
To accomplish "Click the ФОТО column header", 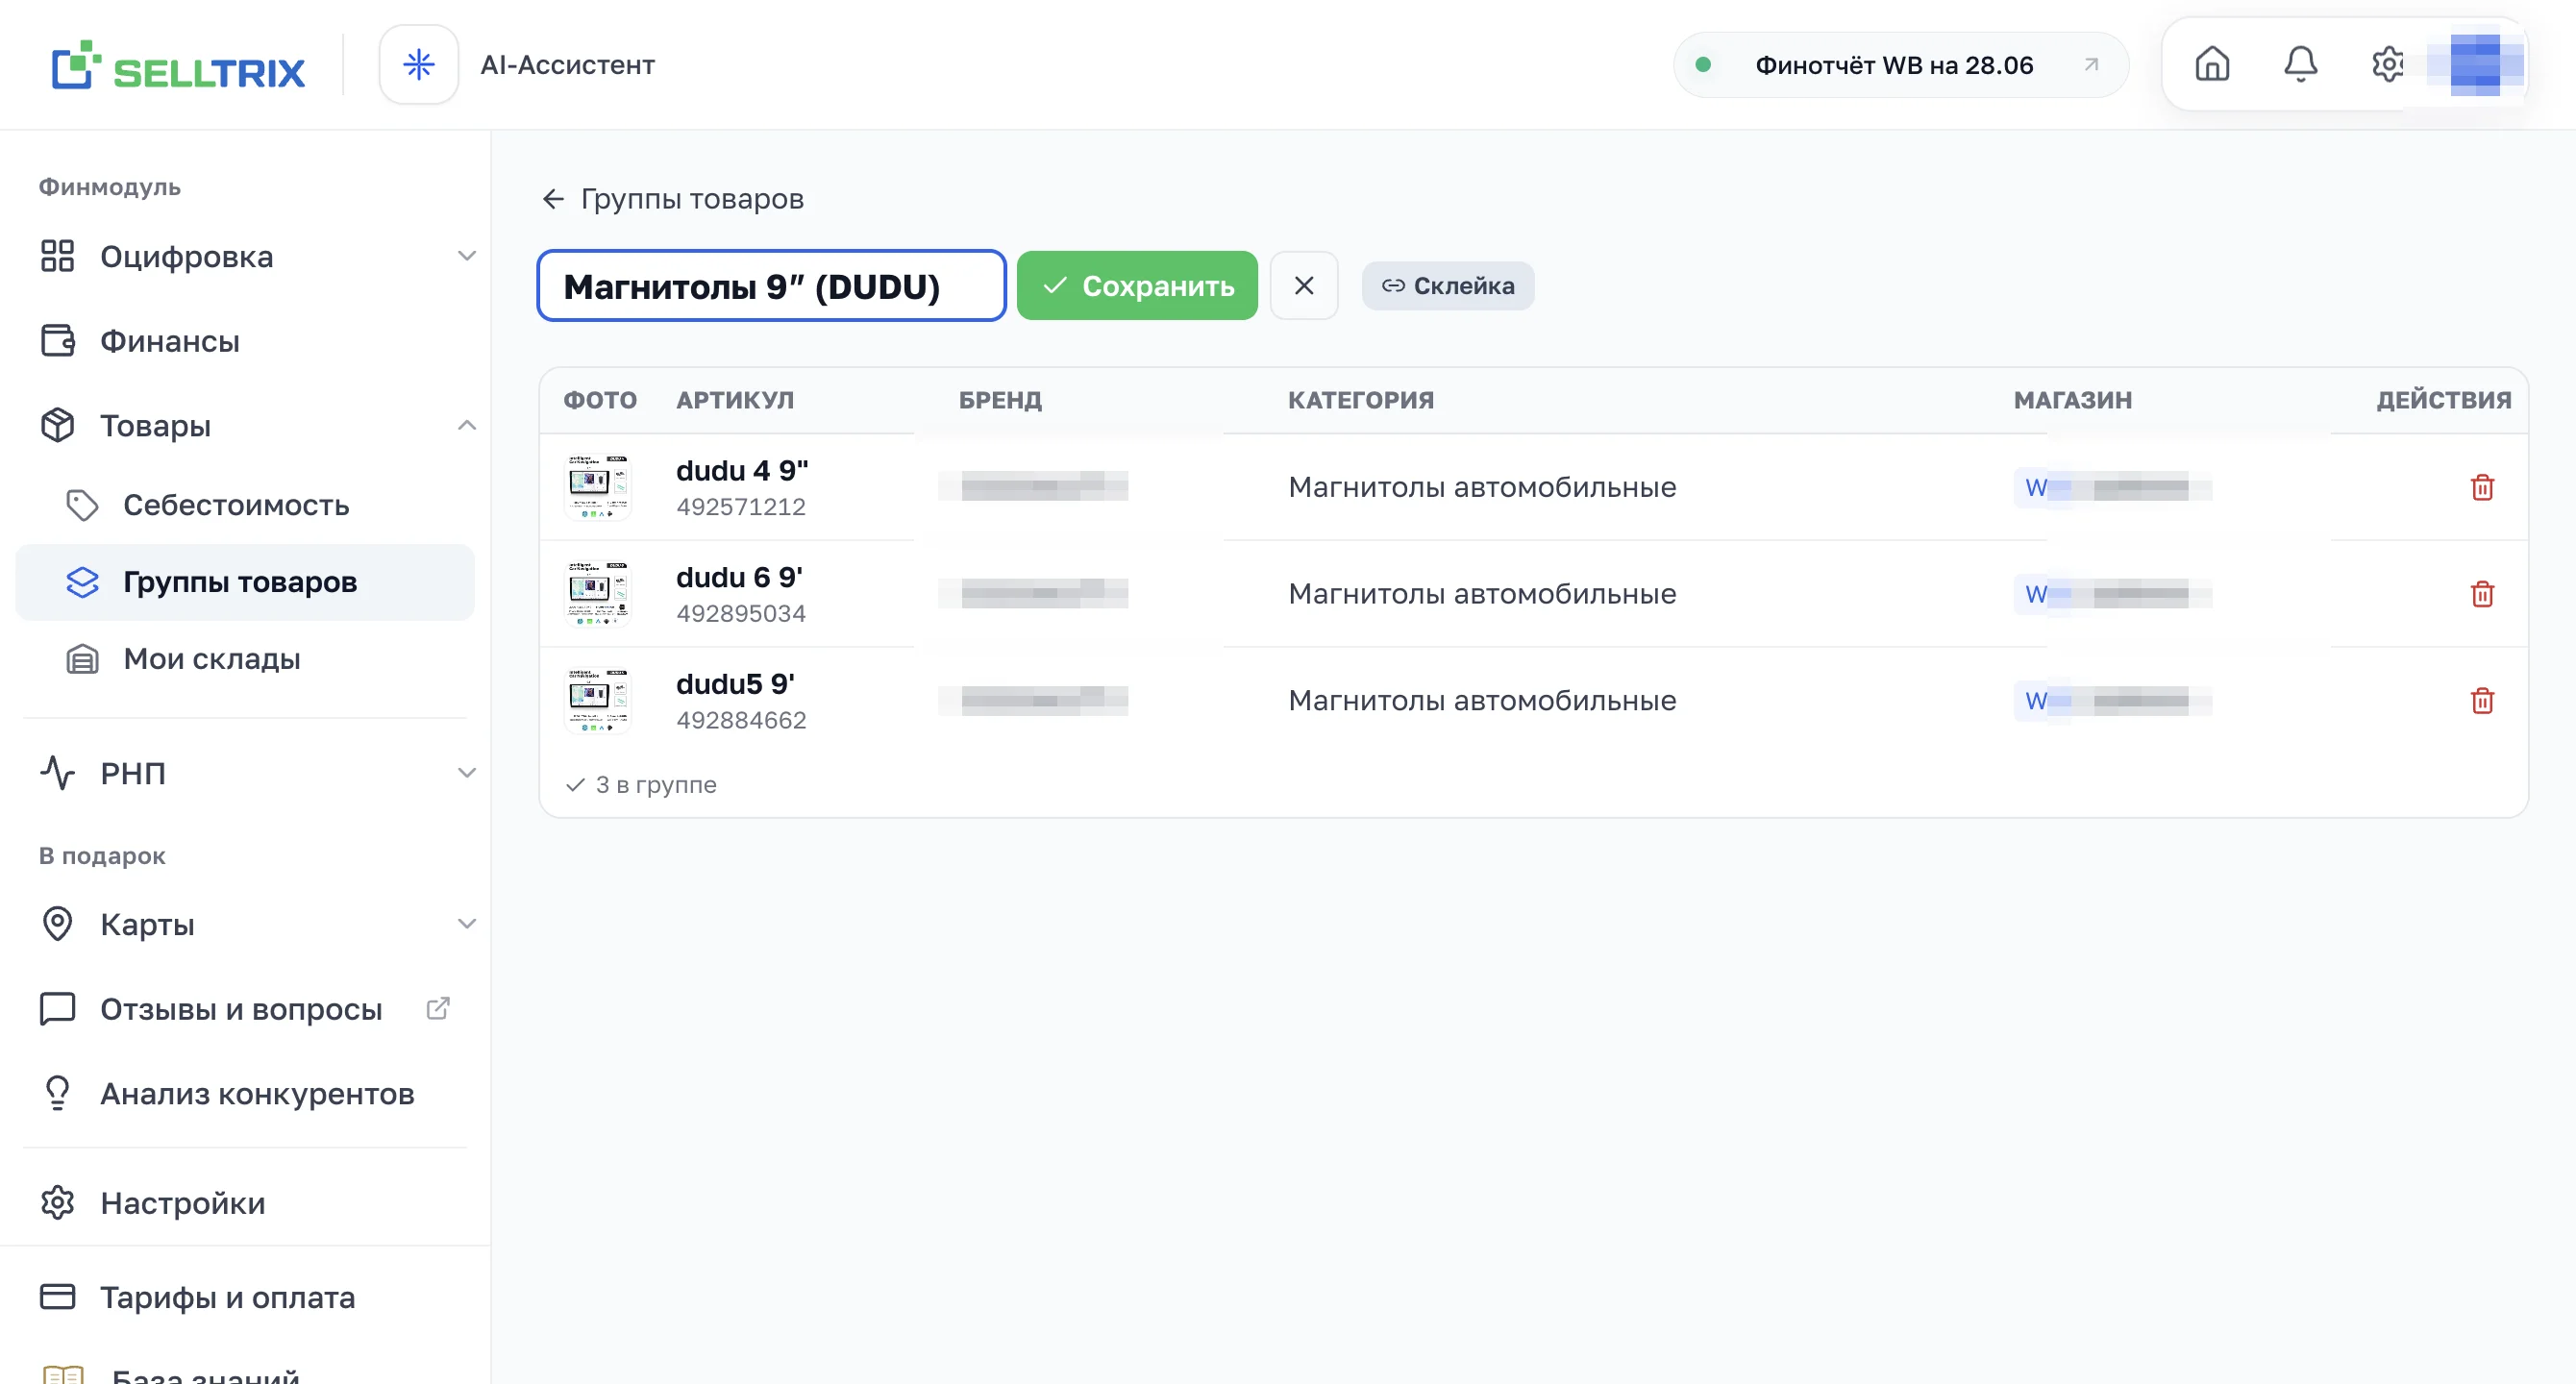I will tap(599, 400).
